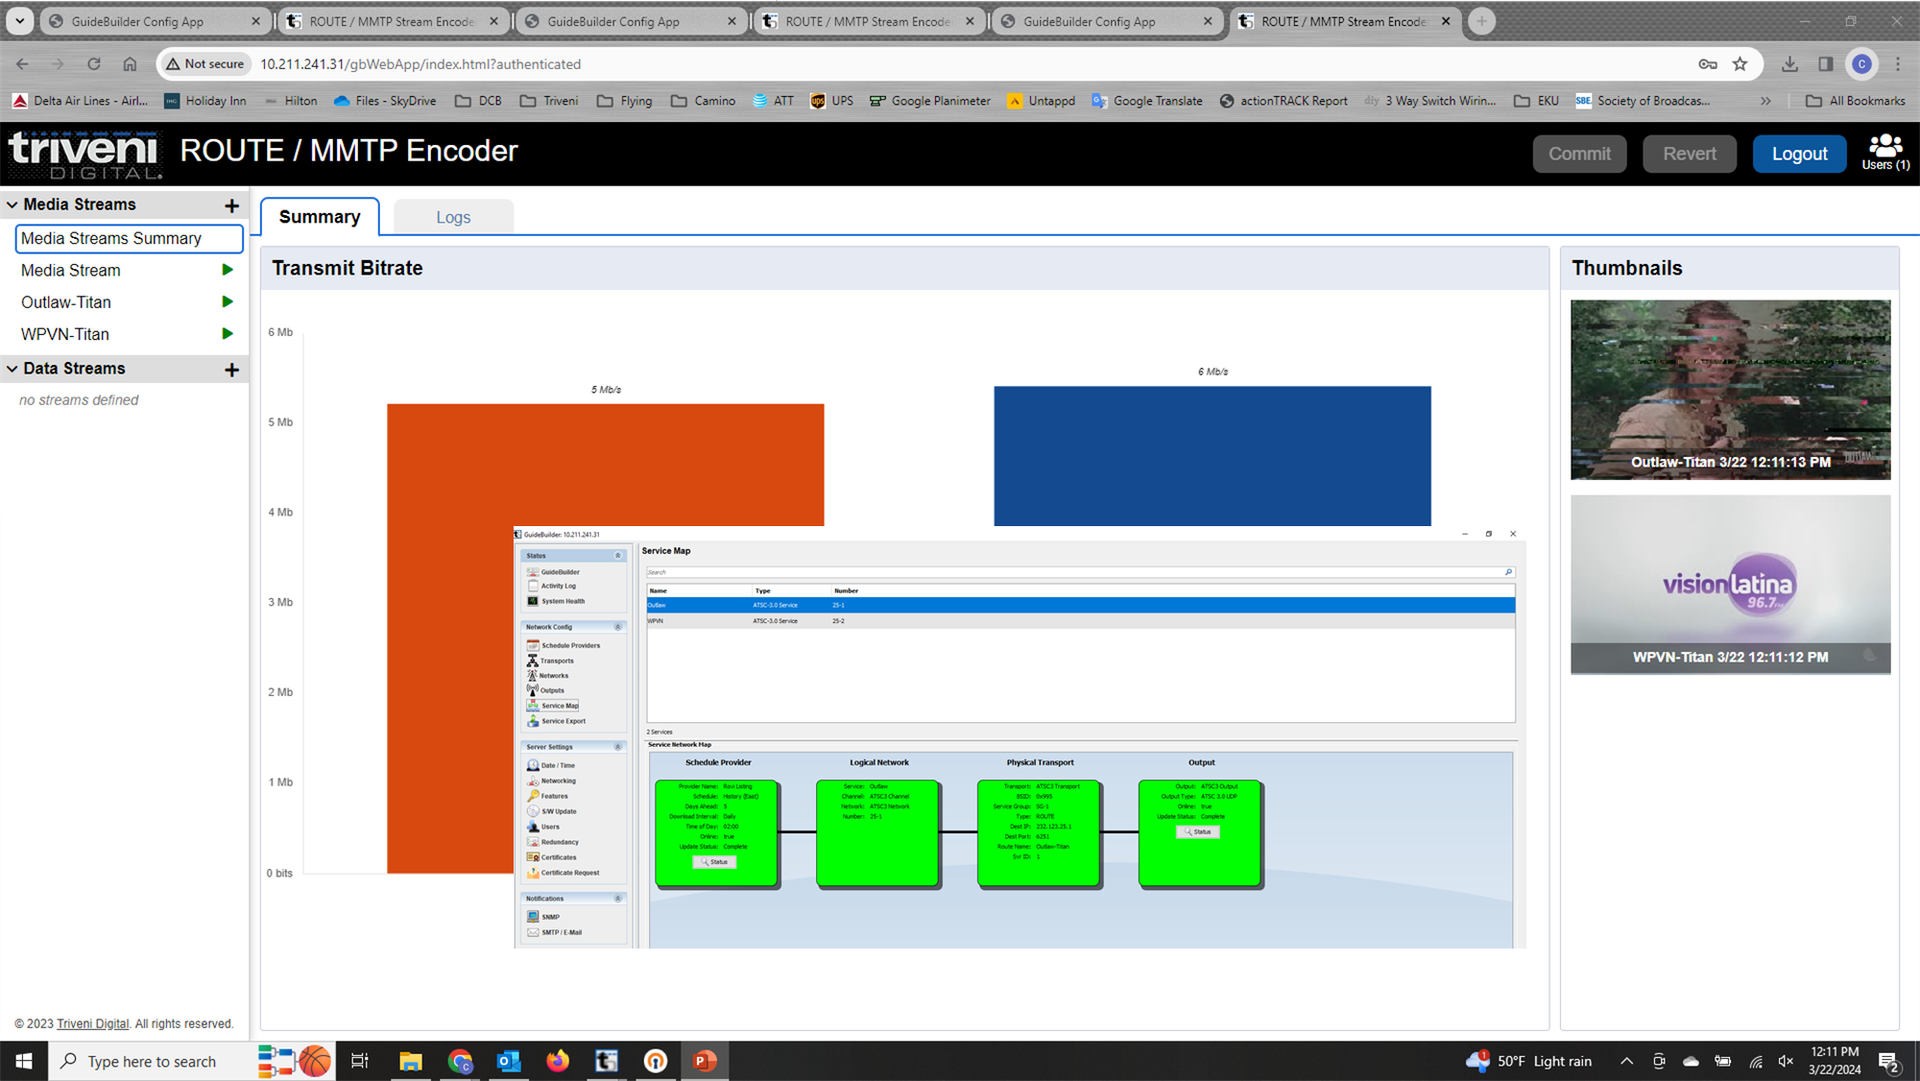Screen dimensions: 1920x1081
Task: Add a new media stream with plus icon
Action: tap(232, 205)
